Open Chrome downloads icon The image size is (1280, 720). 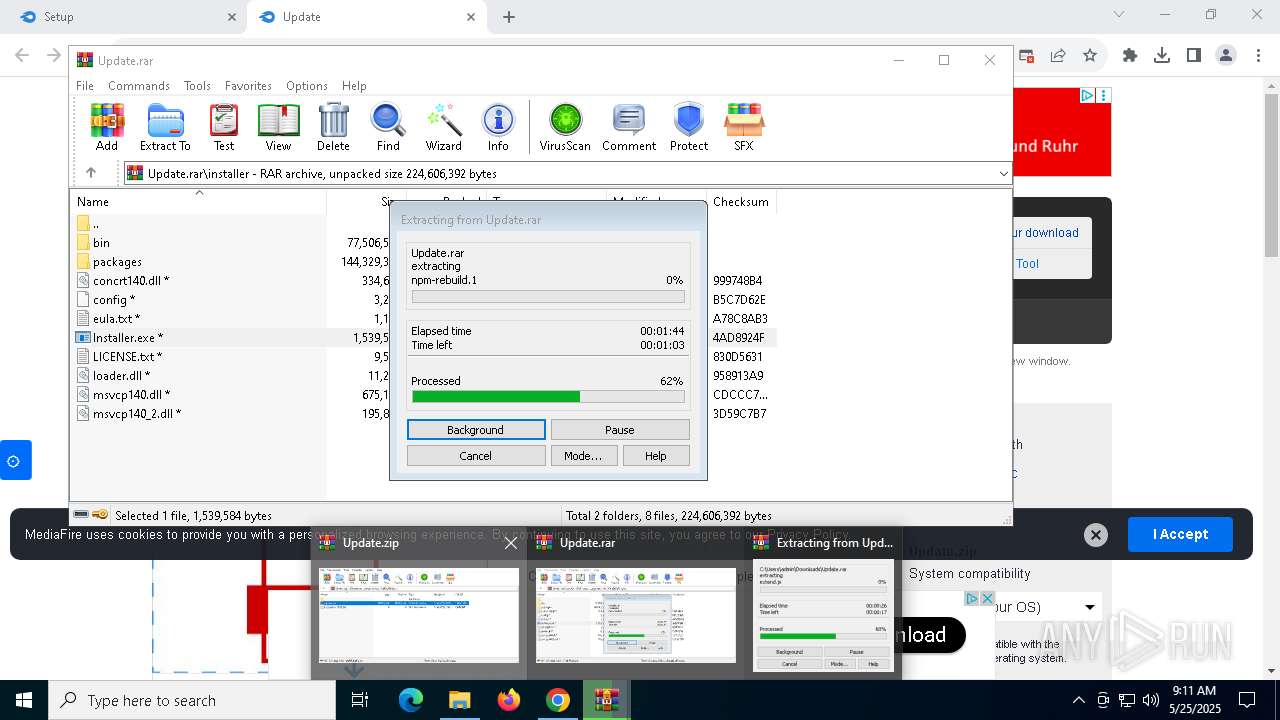[x=1162, y=56]
